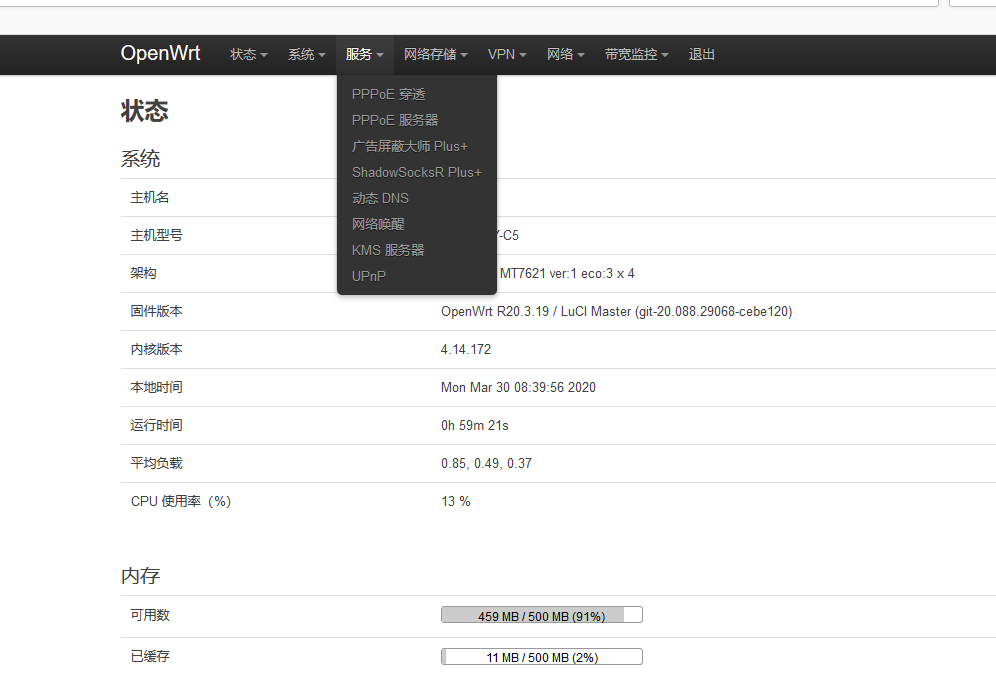Click local time value Mon Mar 30
This screenshot has width=996, height=699.
tap(518, 388)
